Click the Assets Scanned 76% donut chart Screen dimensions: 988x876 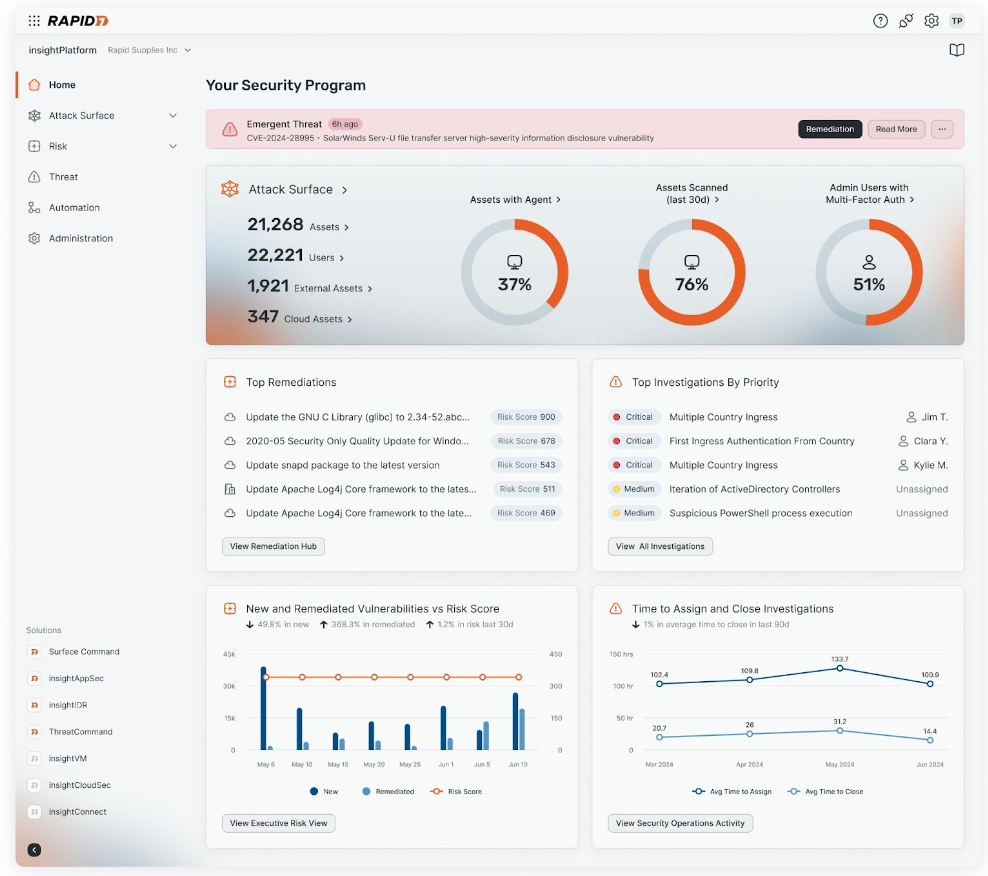691,272
